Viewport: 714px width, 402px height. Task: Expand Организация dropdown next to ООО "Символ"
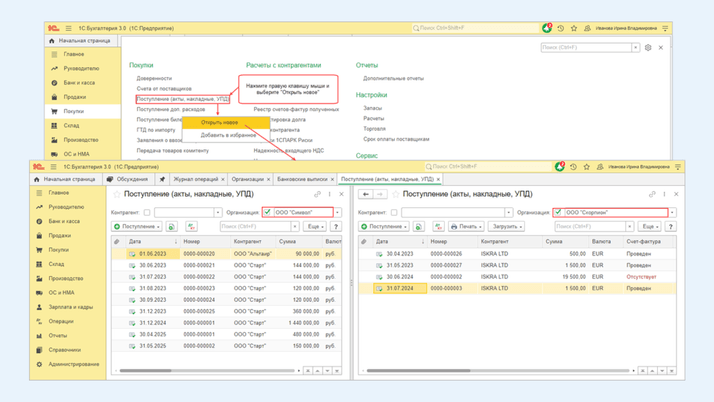(x=337, y=213)
